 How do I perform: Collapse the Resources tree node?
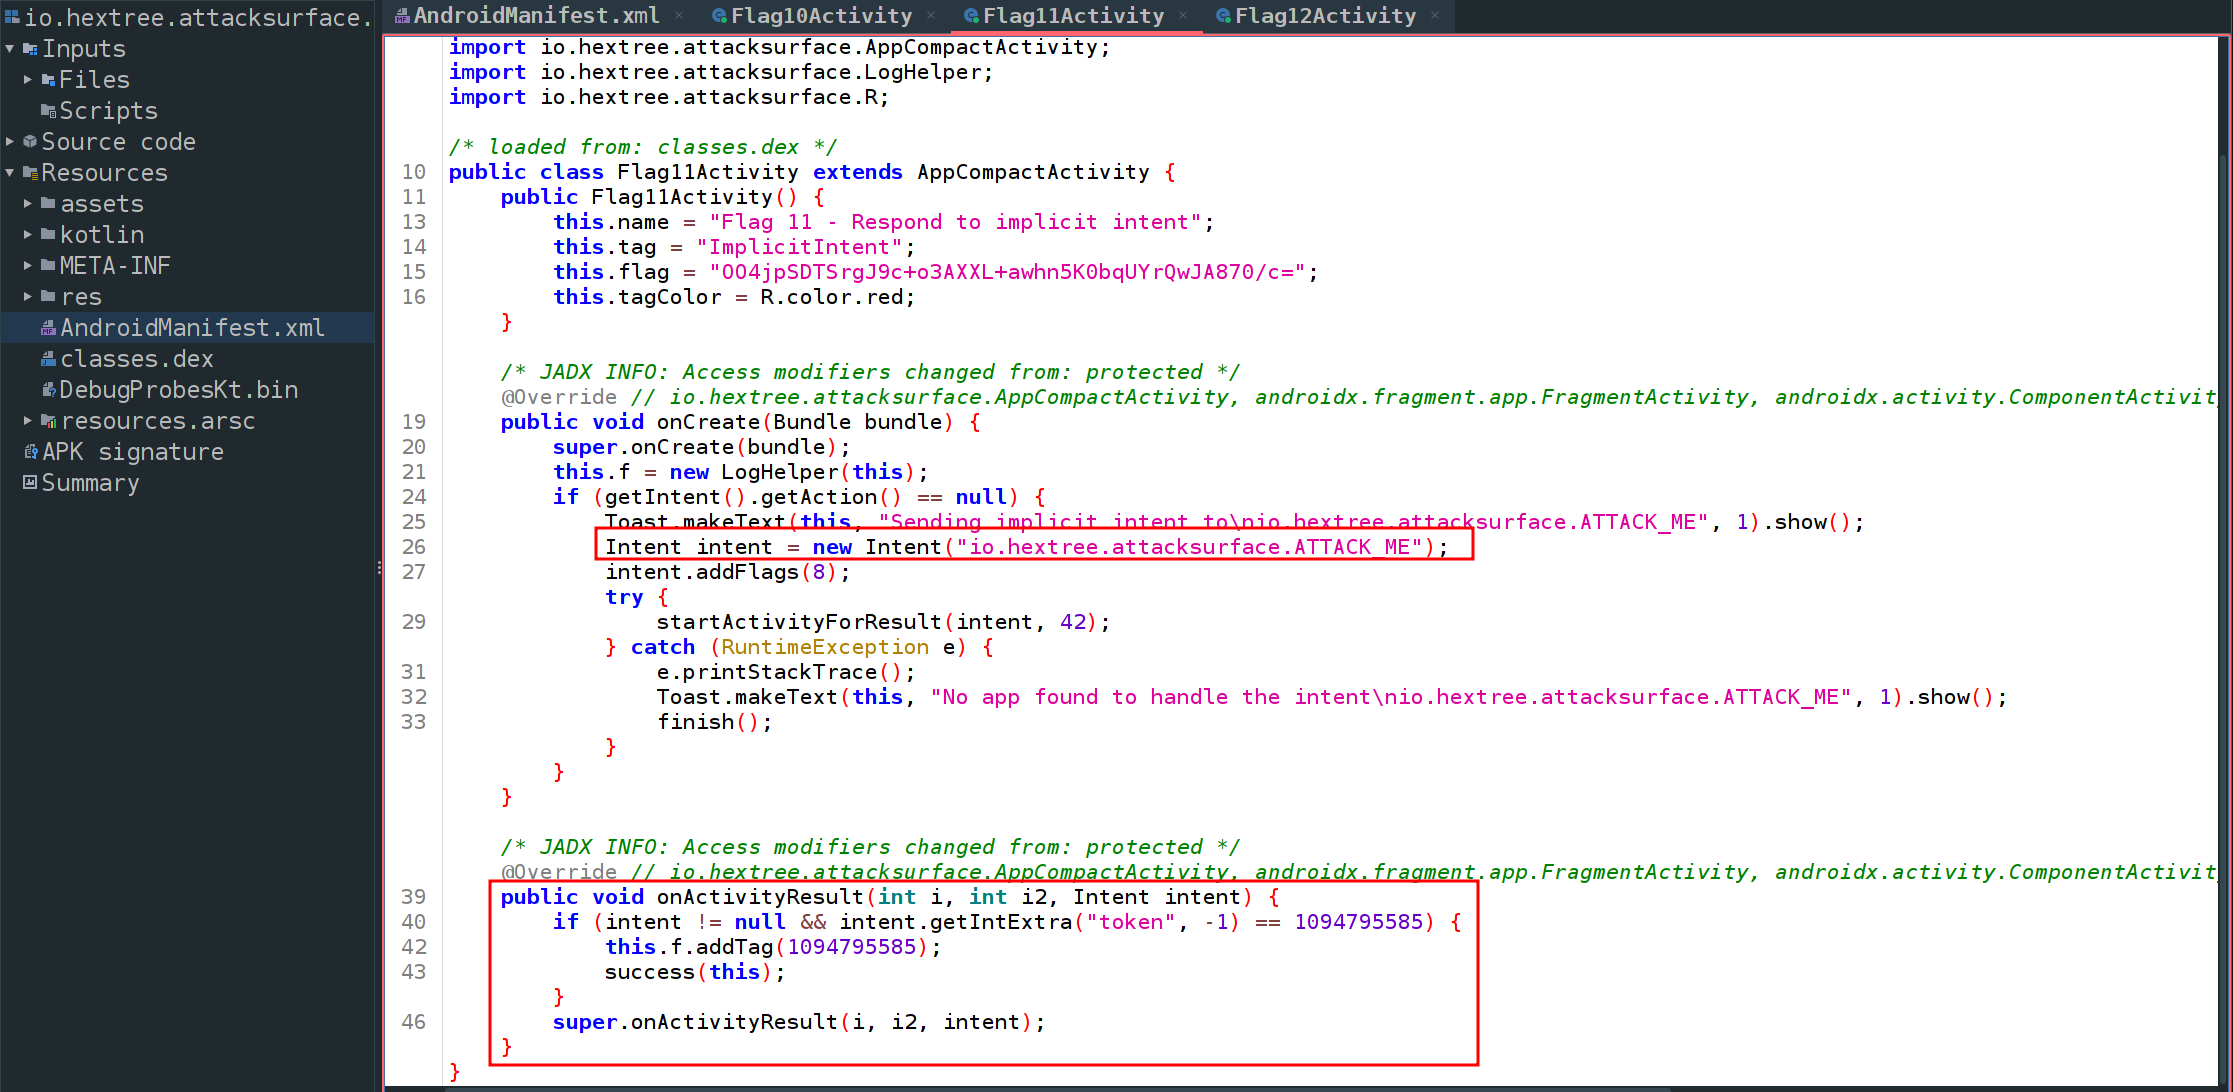coord(10,172)
